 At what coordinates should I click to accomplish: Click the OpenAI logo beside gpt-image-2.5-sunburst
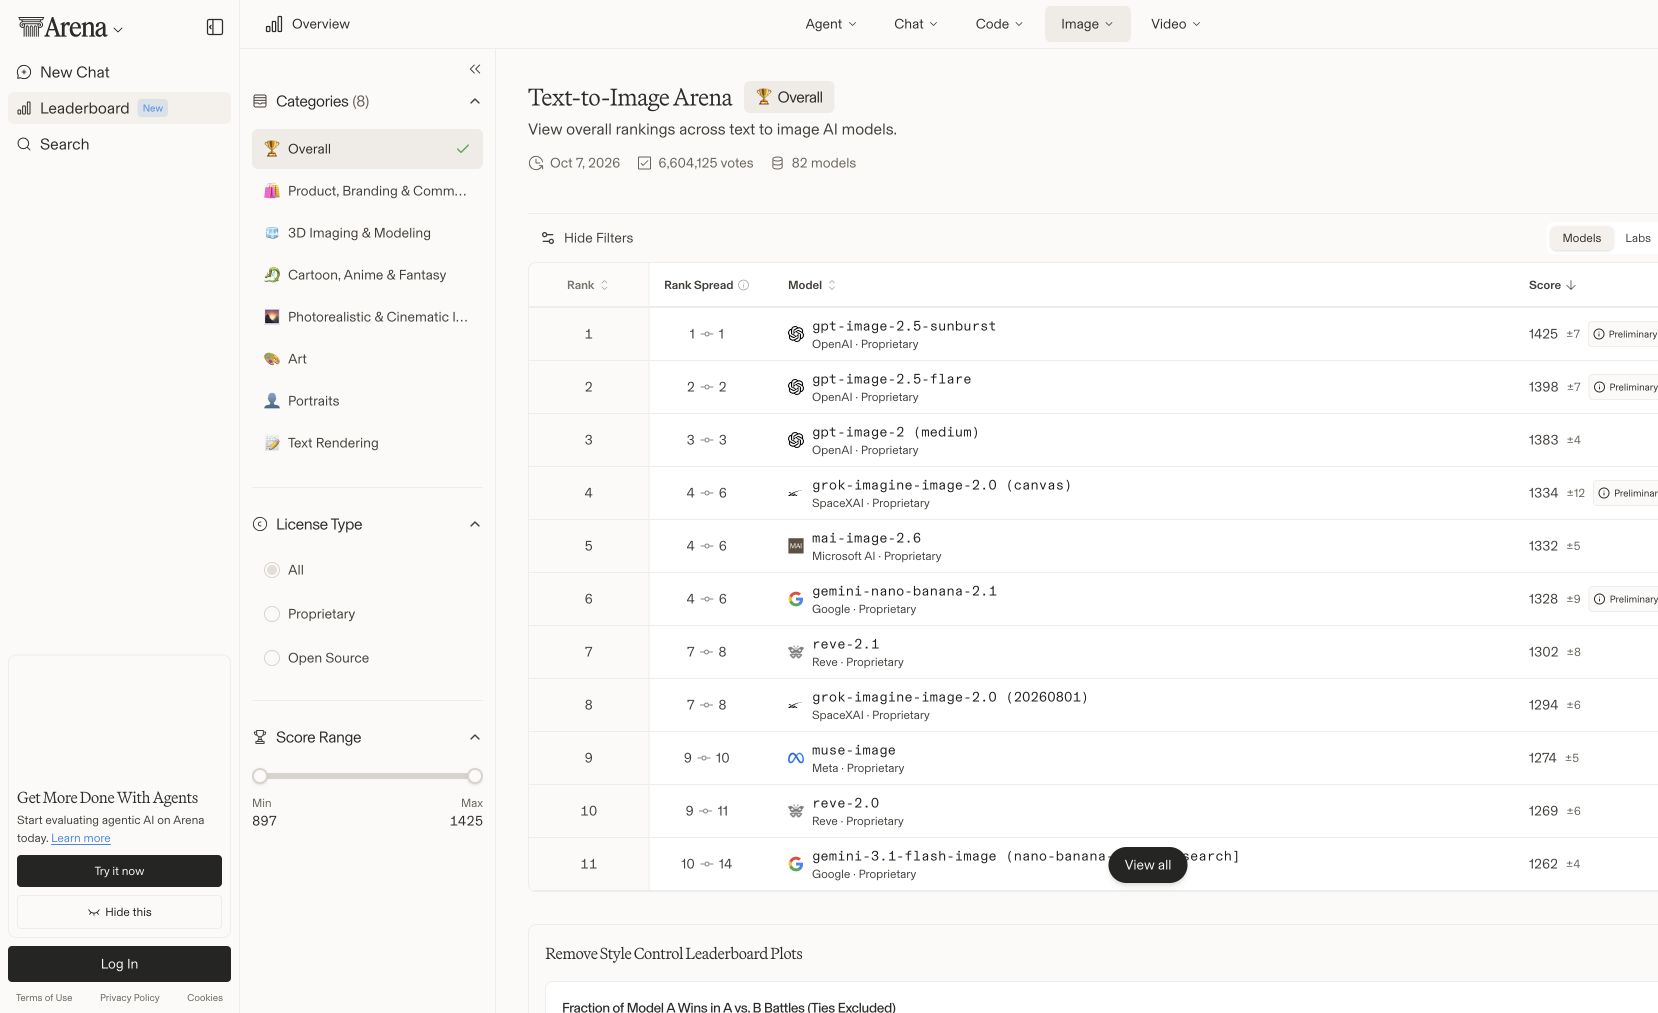[796, 334]
